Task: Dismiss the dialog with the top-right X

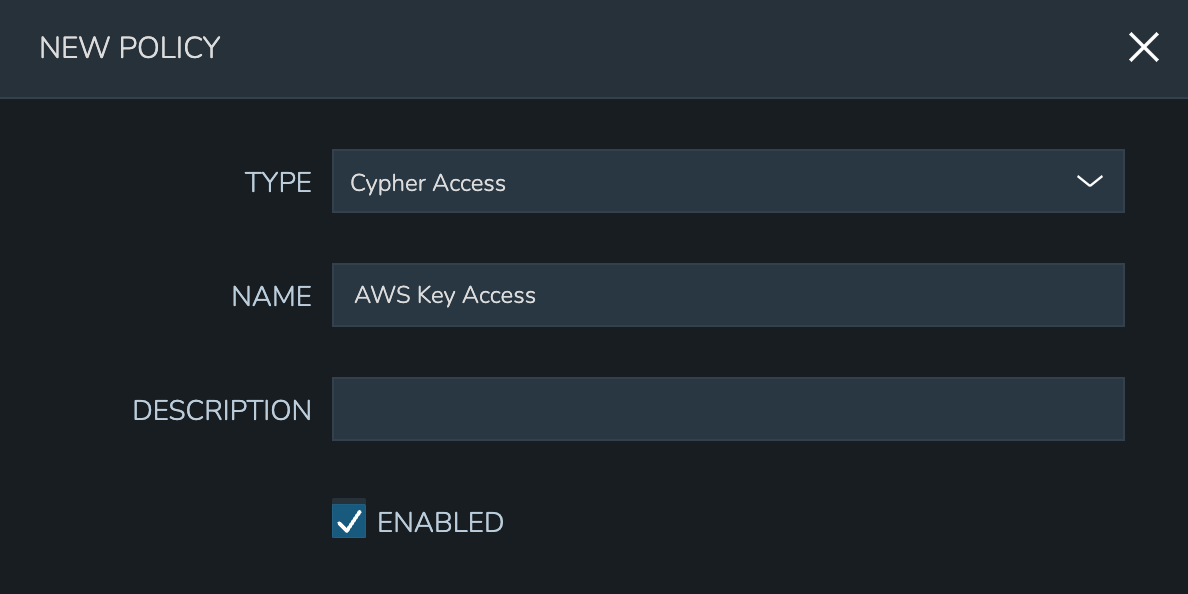Action: click(1143, 47)
